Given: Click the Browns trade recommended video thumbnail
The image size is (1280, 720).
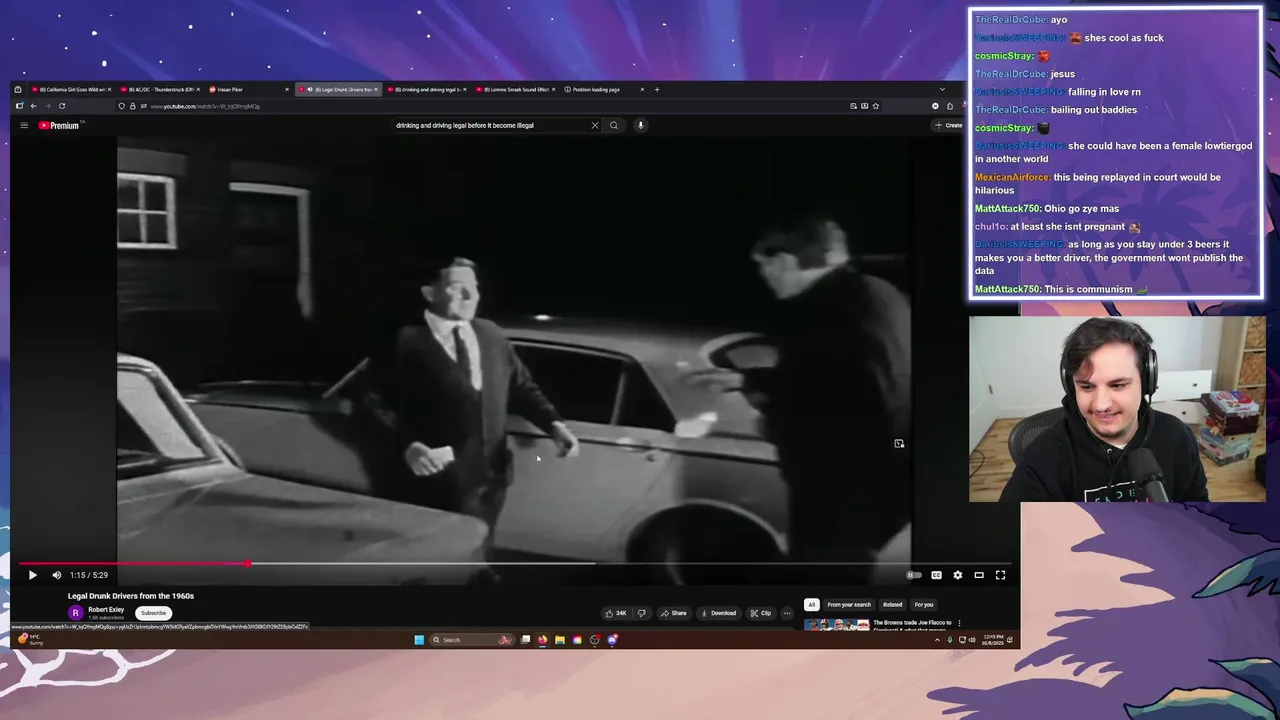Looking at the screenshot, I should (837, 625).
